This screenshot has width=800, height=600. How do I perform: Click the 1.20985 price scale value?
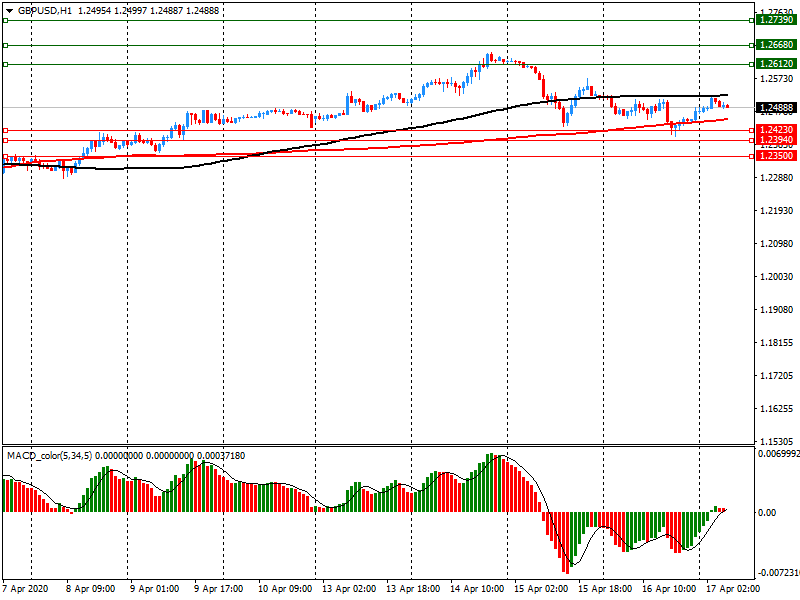point(776,244)
